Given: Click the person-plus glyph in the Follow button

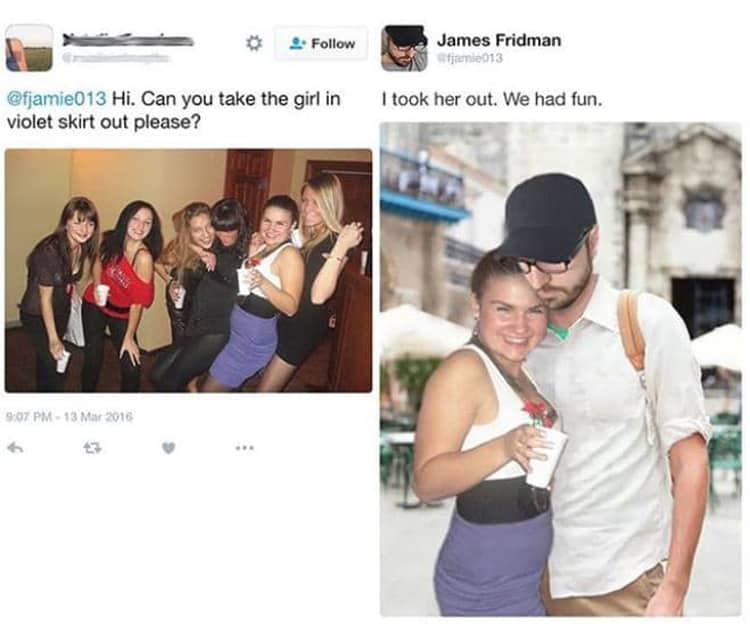Looking at the screenshot, I should 298,44.
